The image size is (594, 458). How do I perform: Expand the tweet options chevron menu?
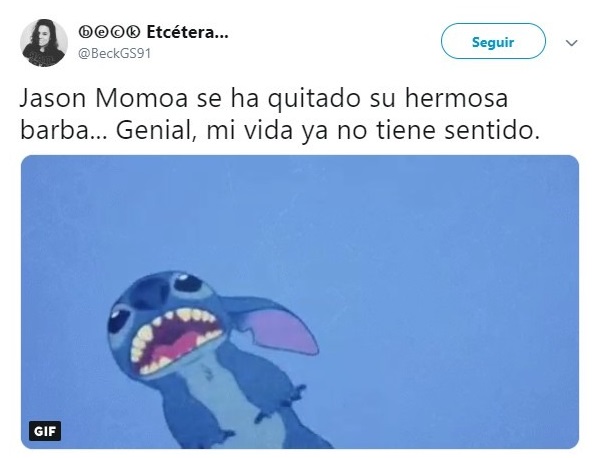pyautogui.click(x=572, y=43)
